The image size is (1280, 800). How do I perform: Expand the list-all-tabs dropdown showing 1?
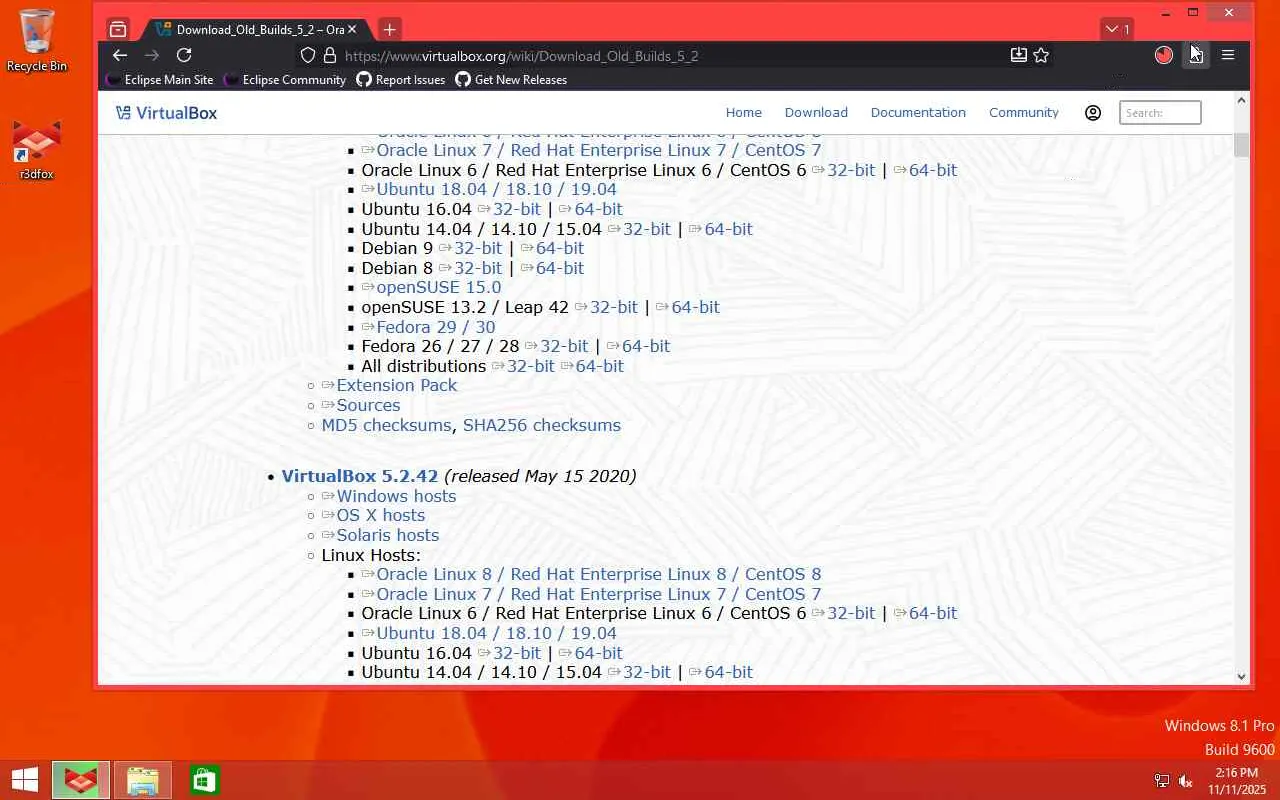(1116, 29)
